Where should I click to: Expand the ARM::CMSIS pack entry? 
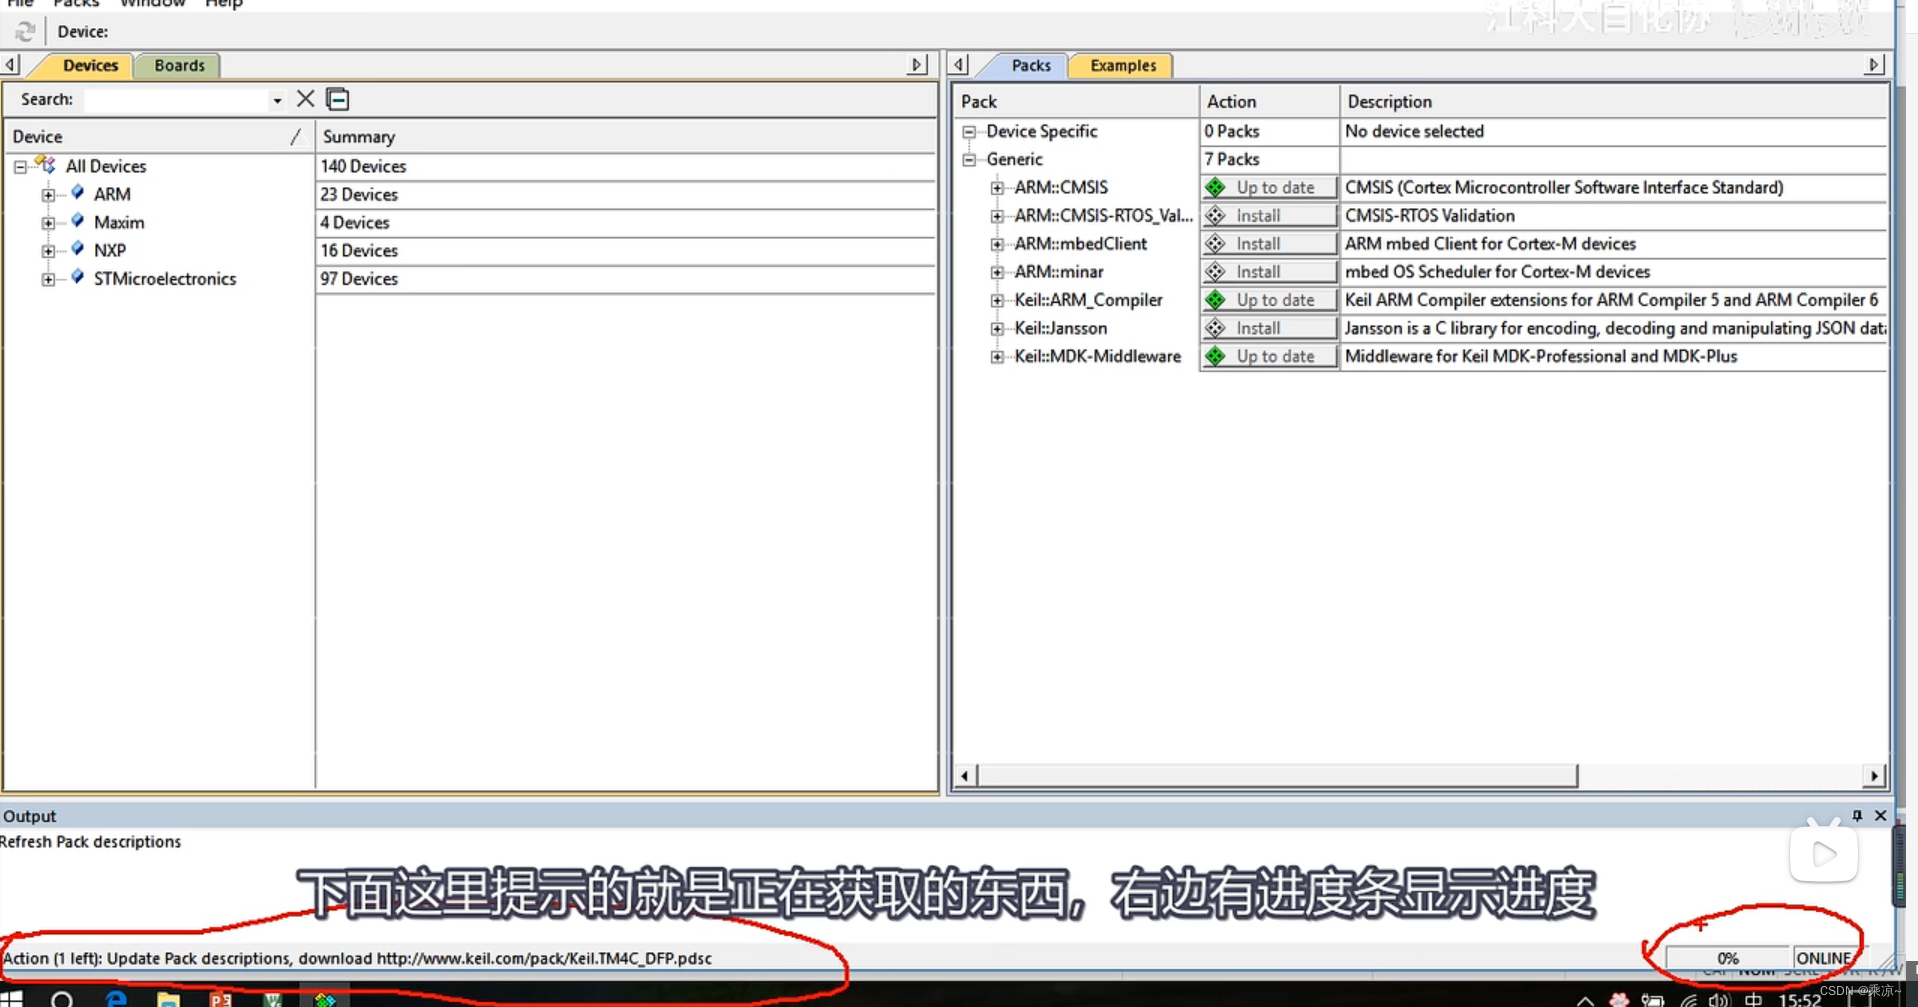[997, 188]
